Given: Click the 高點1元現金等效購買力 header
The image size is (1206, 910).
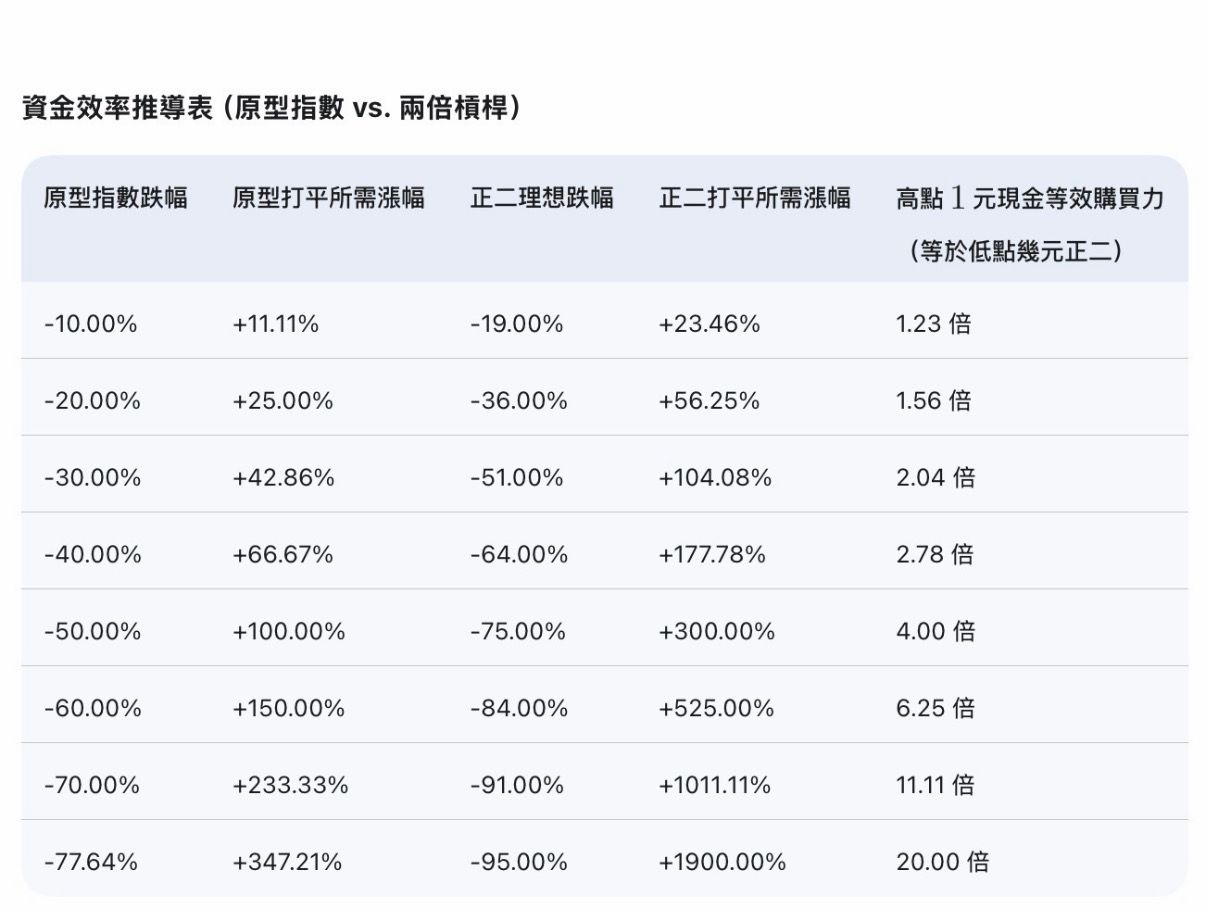Looking at the screenshot, I should point(1030,198).
